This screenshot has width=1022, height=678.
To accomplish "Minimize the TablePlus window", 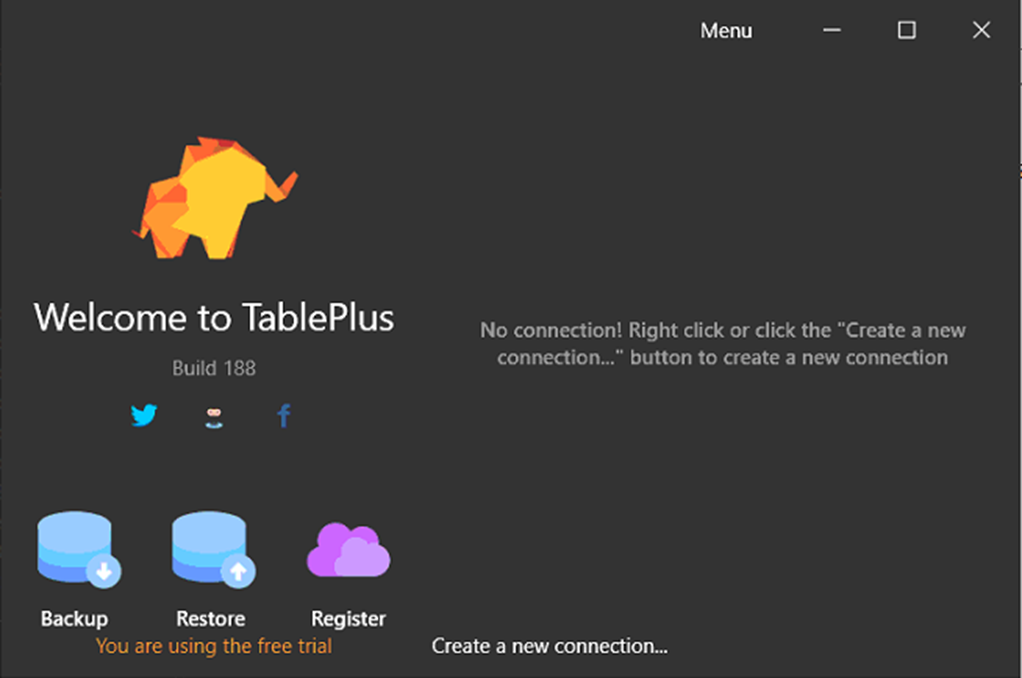I will [x=832, y=31].
